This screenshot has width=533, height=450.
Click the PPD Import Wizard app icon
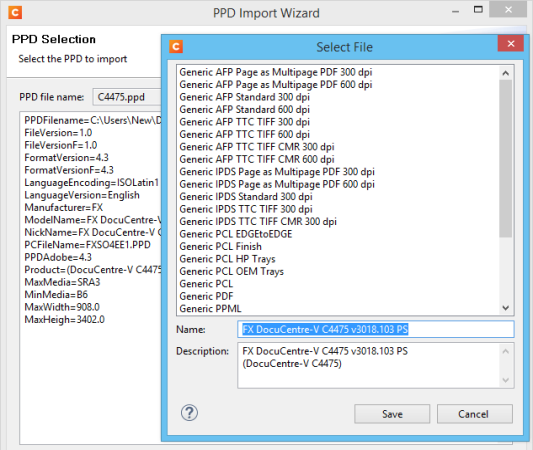(x=15, y=13)
